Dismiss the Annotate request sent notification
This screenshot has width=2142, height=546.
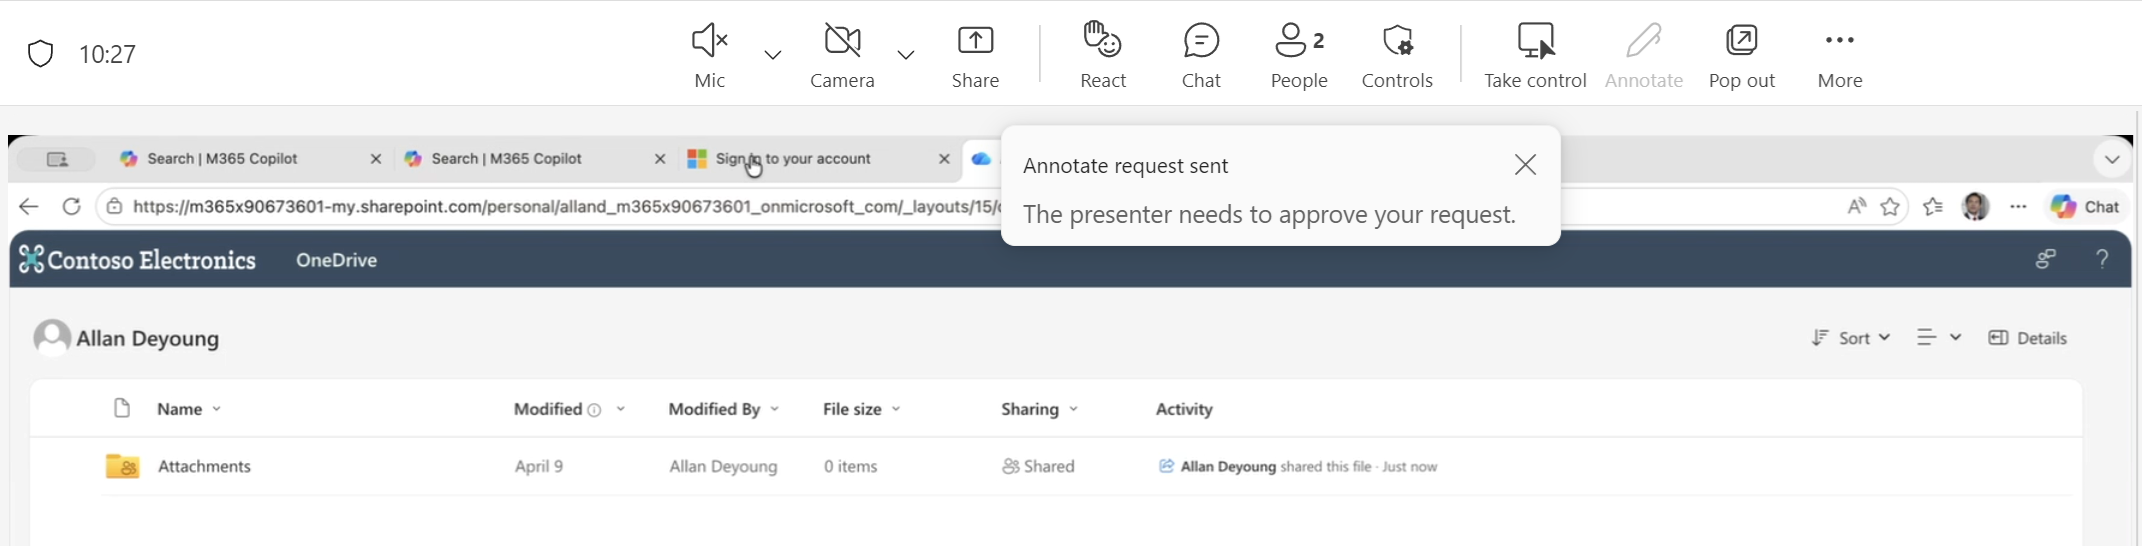point(1525,165)
